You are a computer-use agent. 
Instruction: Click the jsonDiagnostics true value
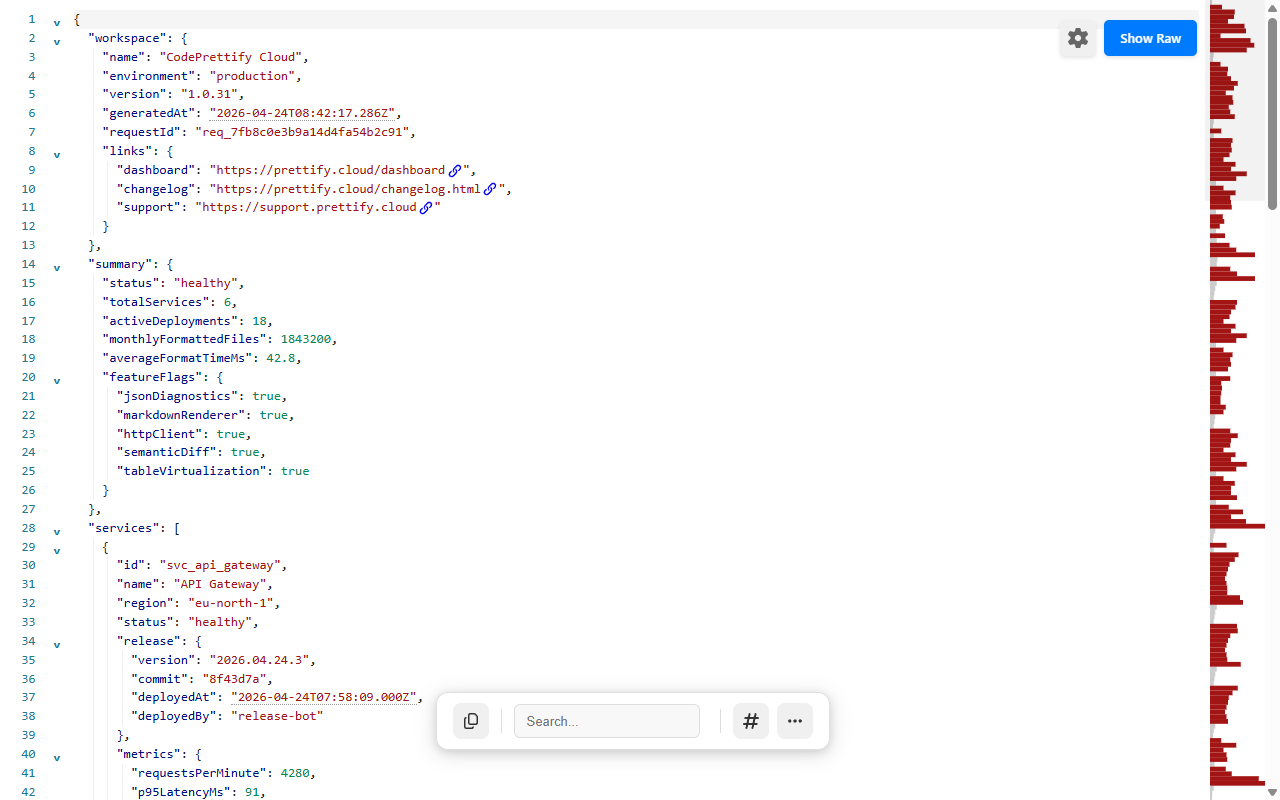(x=266, y=396)
